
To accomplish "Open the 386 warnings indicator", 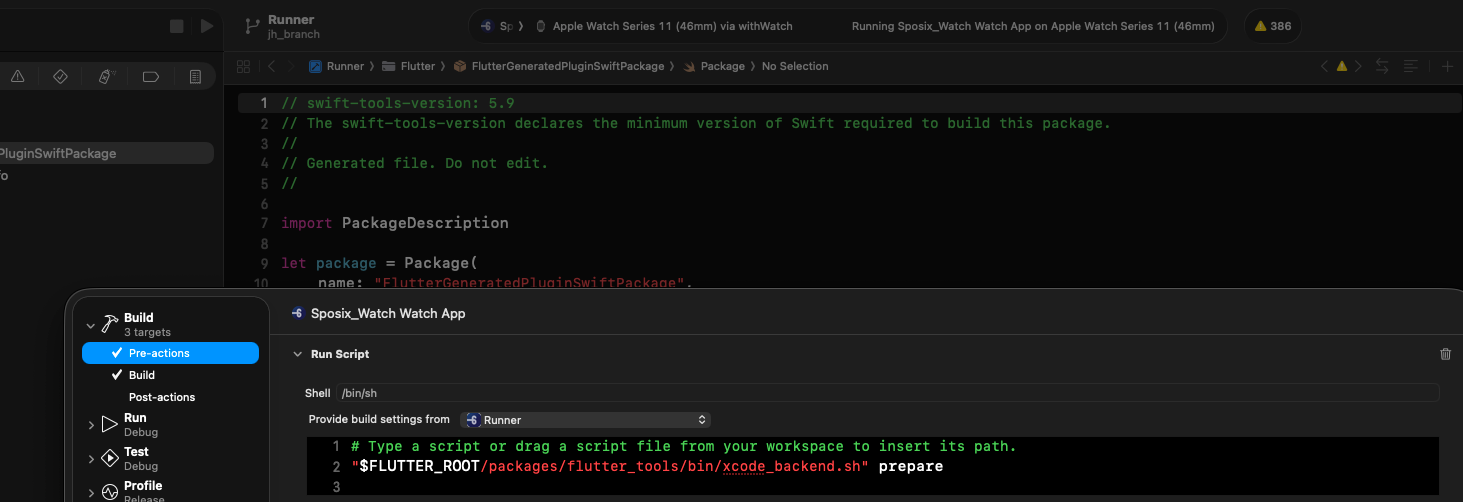I will point(1272,26).
